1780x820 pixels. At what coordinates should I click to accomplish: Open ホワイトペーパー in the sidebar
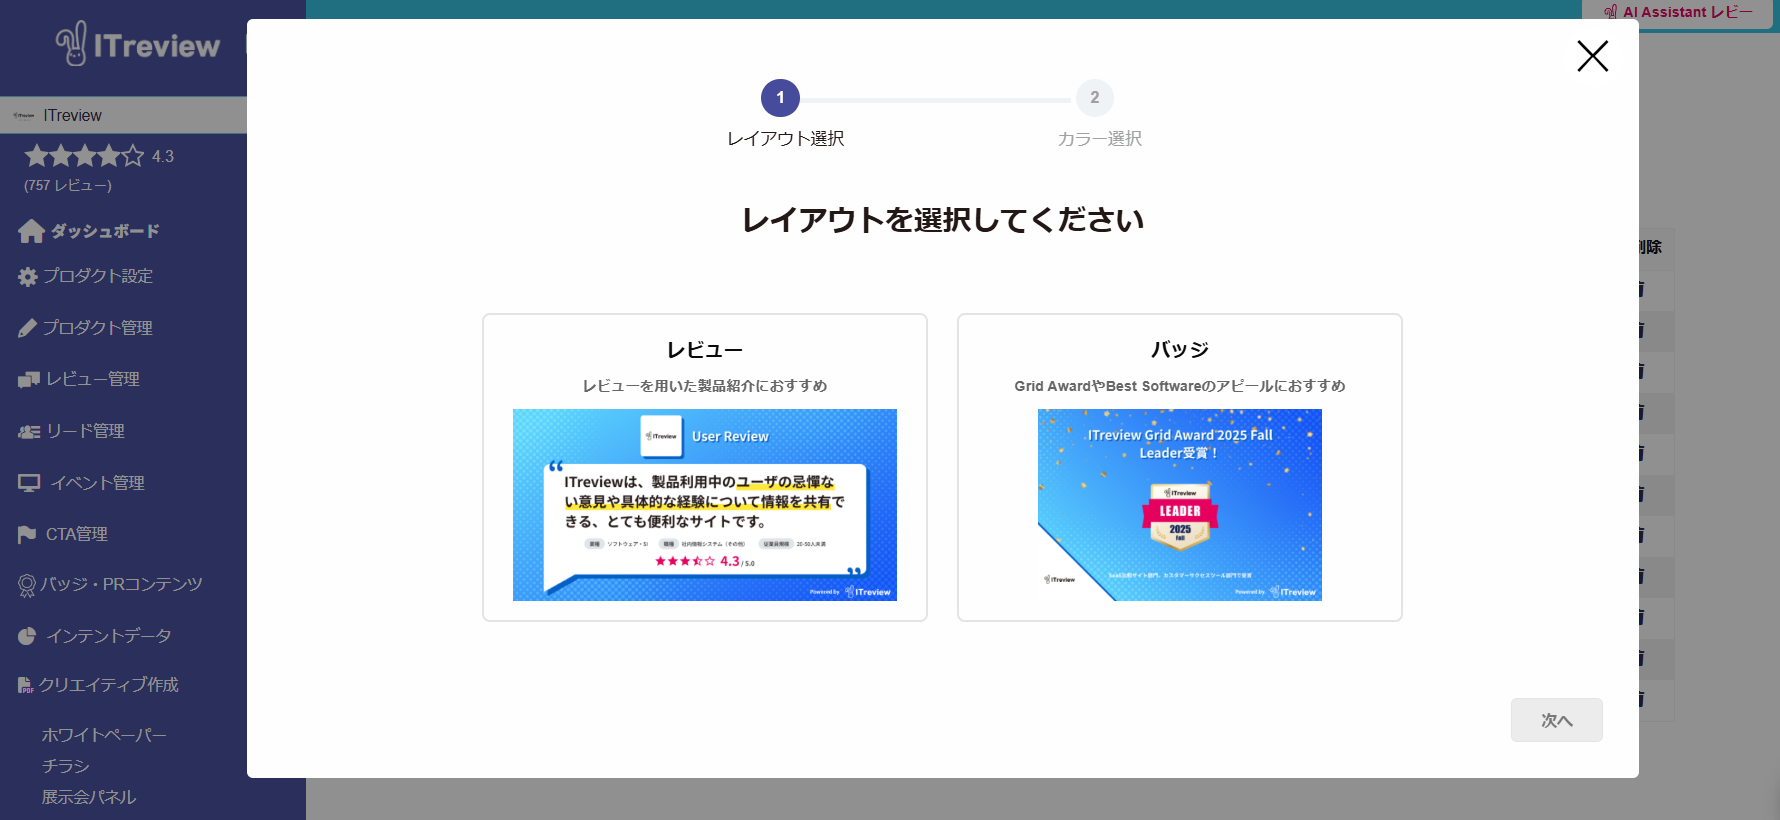pos(104,735)
